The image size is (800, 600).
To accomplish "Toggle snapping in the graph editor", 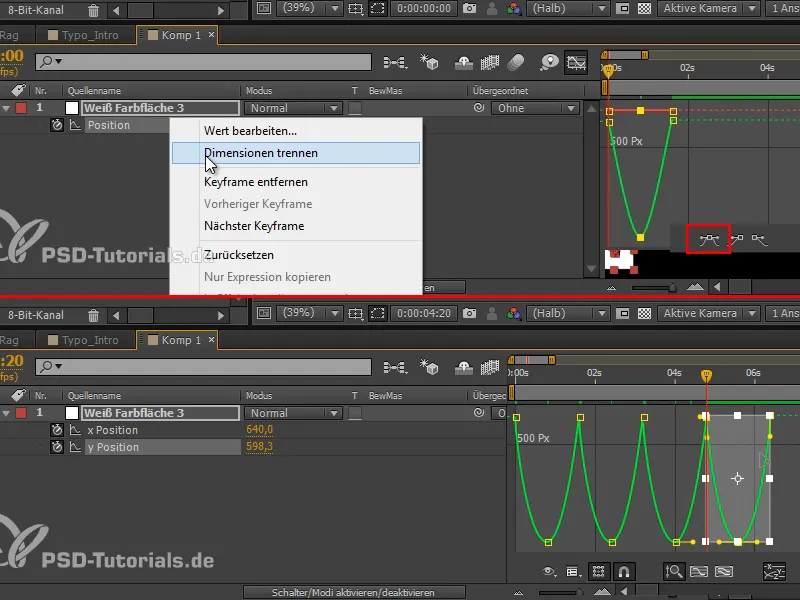I will coord(623,571).
